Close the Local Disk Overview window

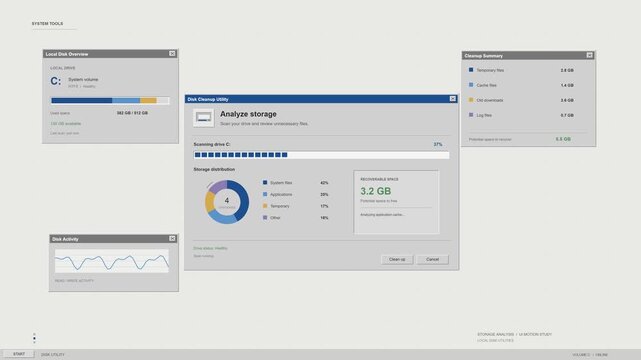(x=172, y=54)
